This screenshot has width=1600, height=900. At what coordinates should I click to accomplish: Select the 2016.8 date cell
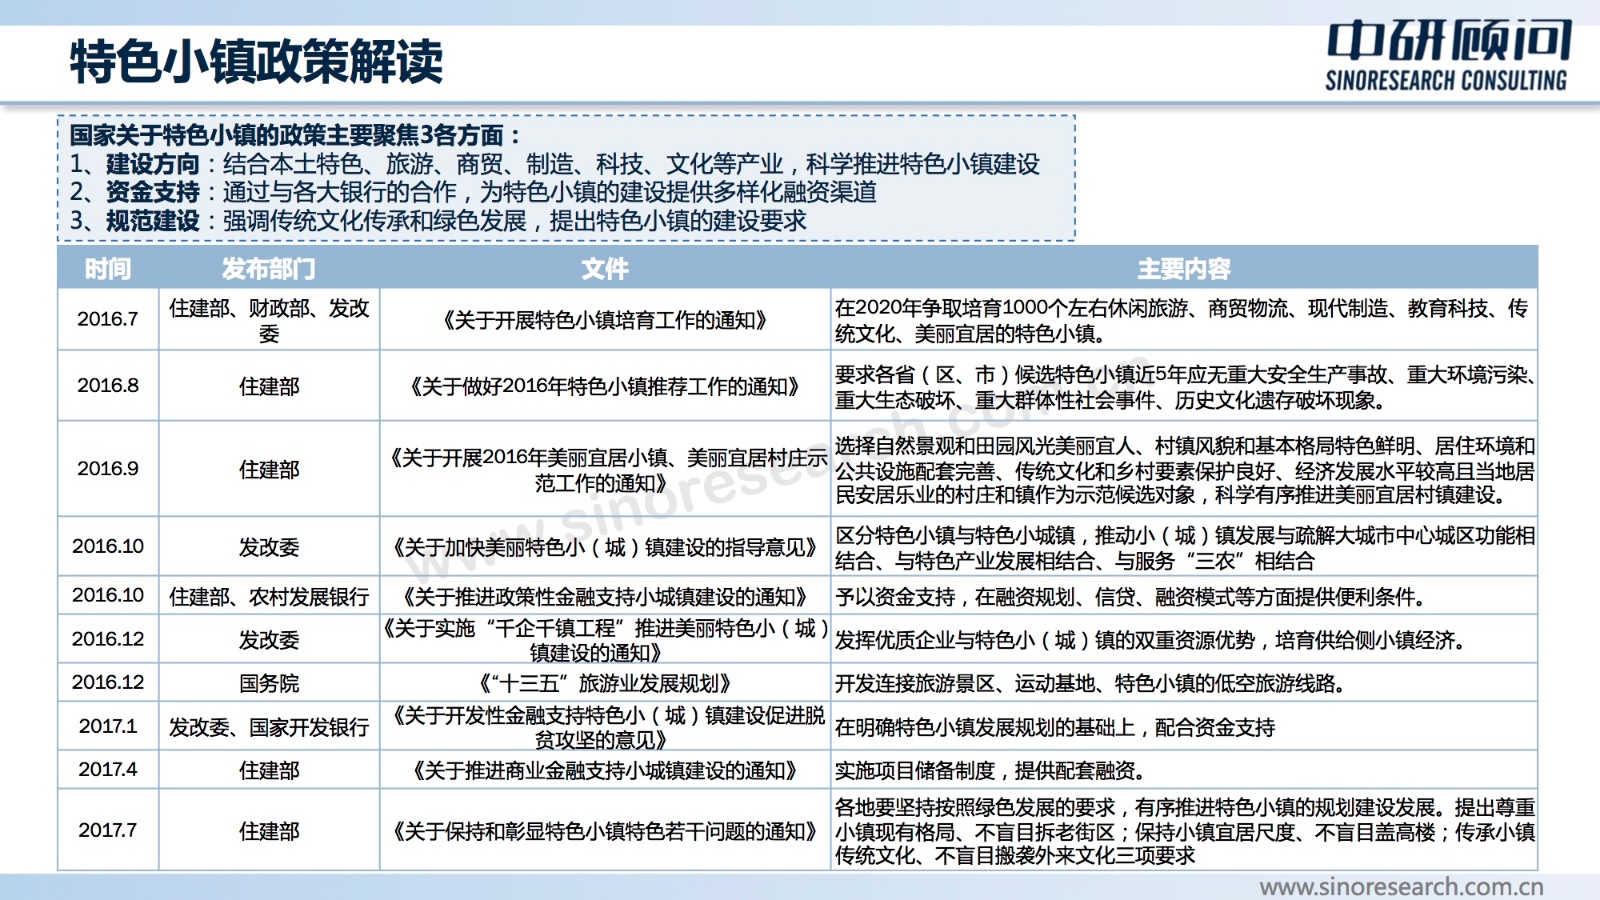point(108,385)
